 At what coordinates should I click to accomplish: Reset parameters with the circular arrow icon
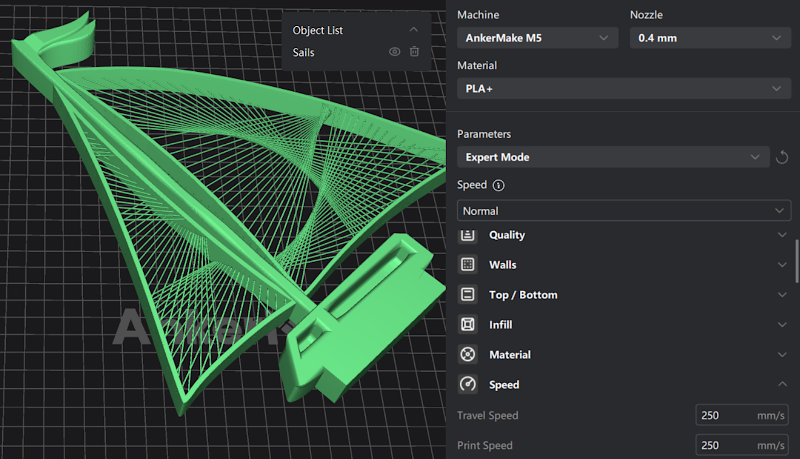click(x=782, y=157)
